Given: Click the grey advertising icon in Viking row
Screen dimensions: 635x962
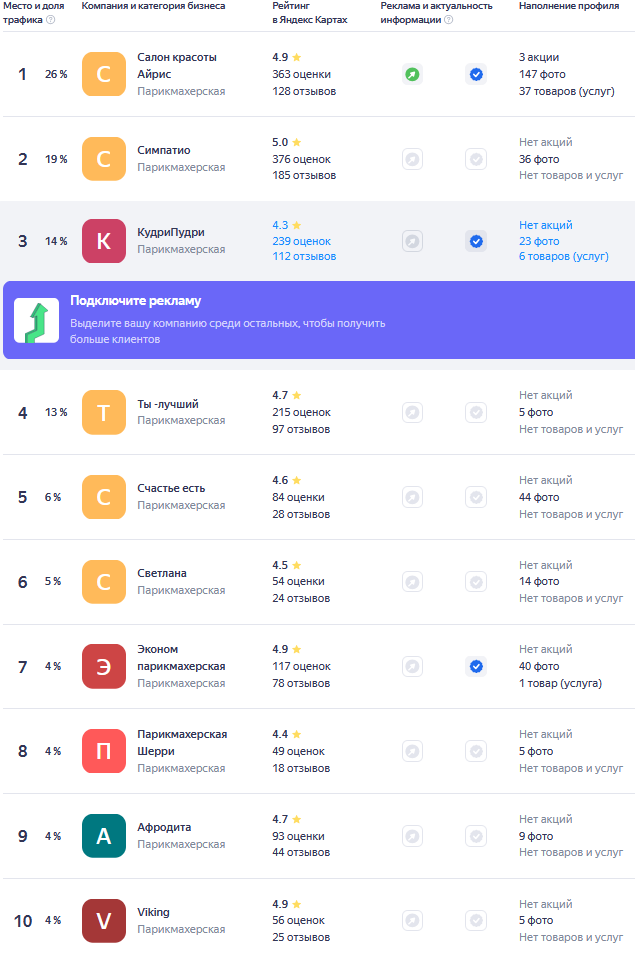Looking at the screenshot, I should pos(412,920).
